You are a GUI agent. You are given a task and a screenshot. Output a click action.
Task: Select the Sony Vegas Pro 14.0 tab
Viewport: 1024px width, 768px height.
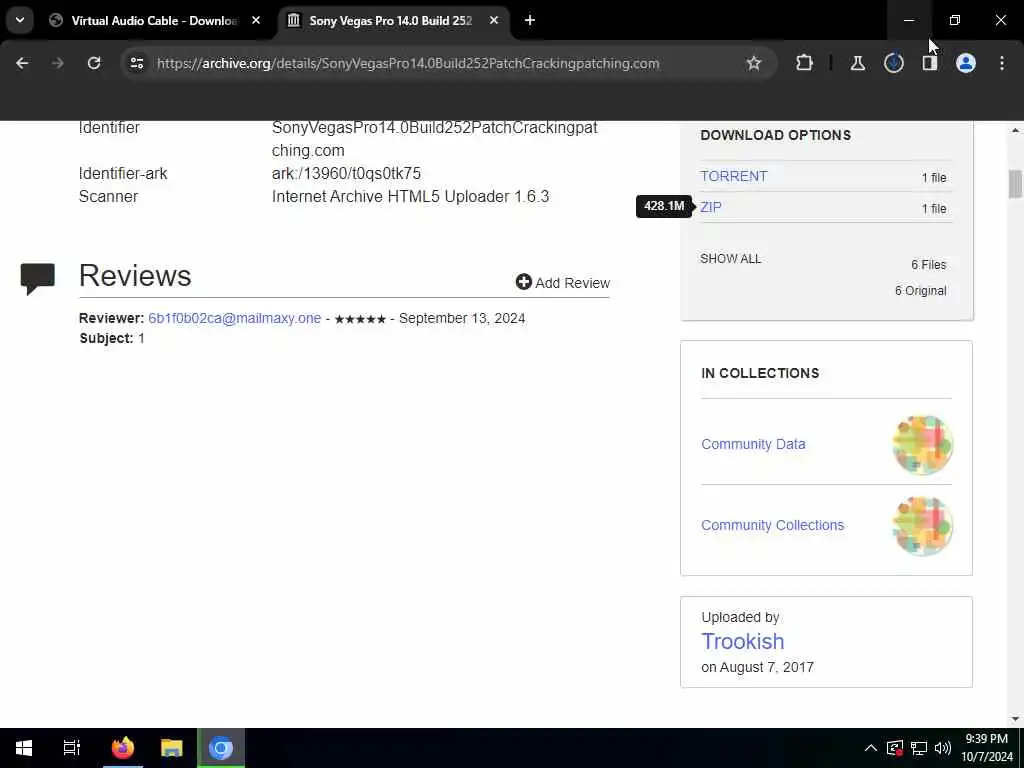pyautogui.click(x=391, y=21)
